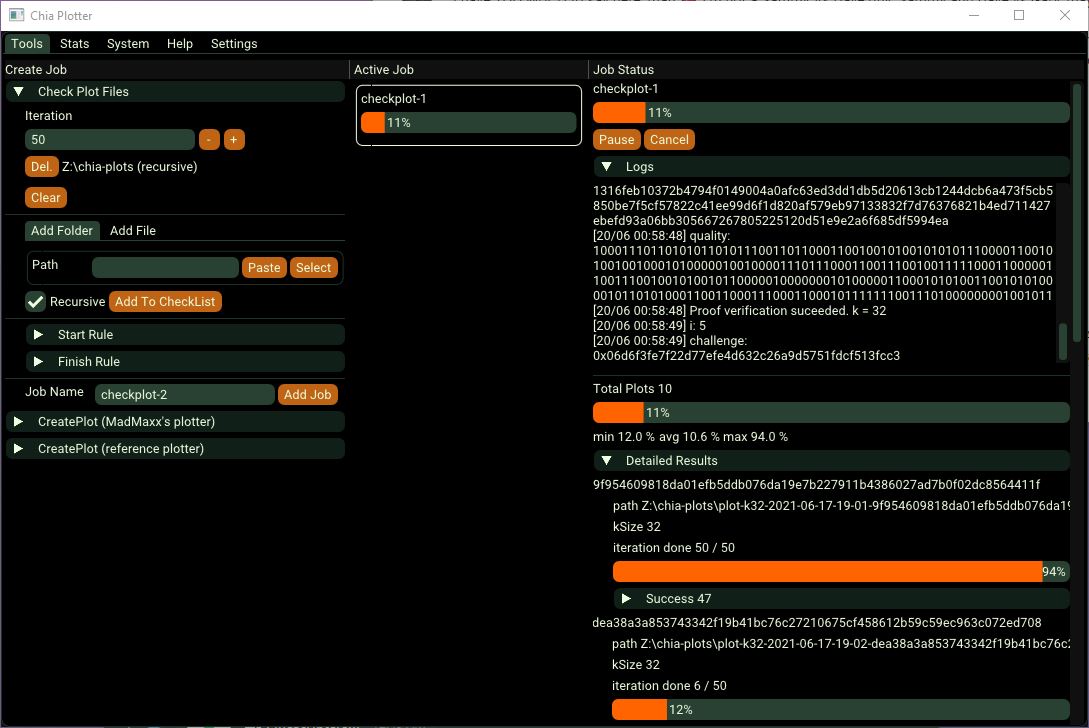Switch to the Add Folder tab

pos(62,231)
